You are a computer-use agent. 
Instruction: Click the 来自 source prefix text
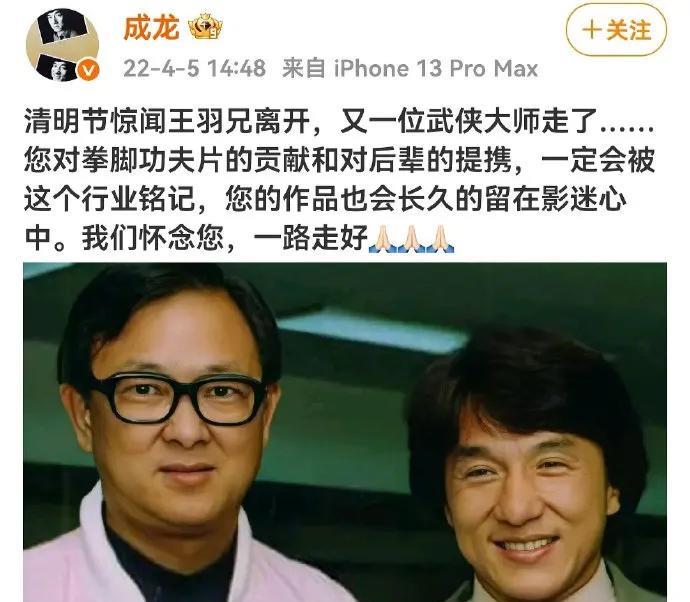tap(304, 69)
